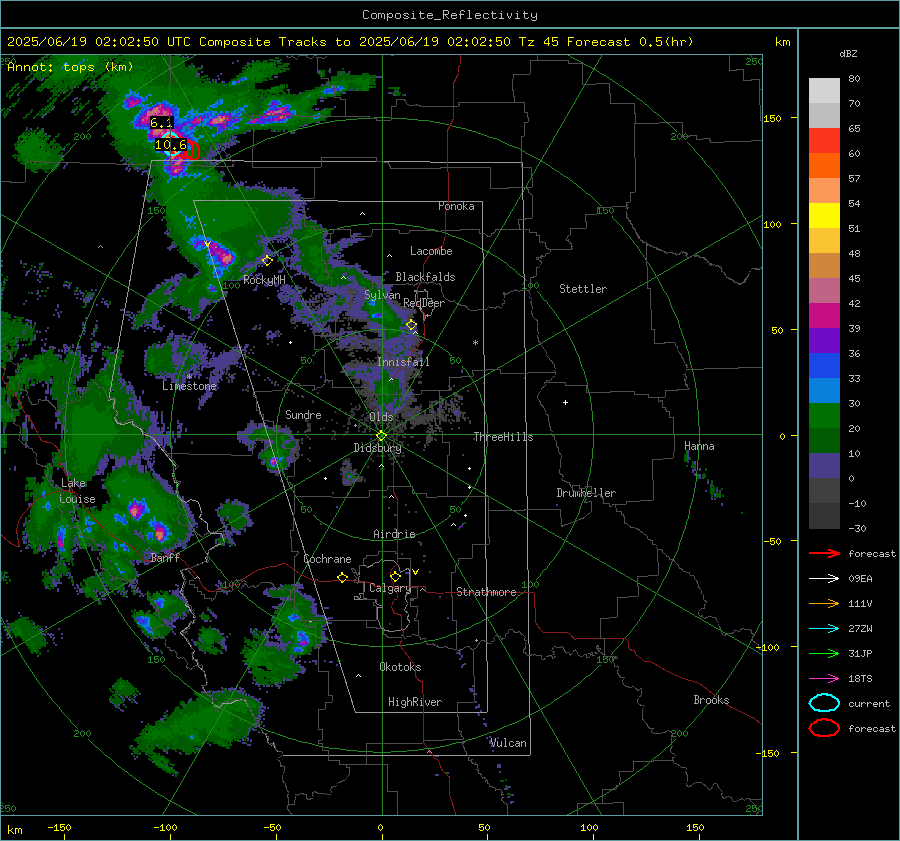Click the storm track ellipse beside 10.6
The image size is (900, 841).
192,150
